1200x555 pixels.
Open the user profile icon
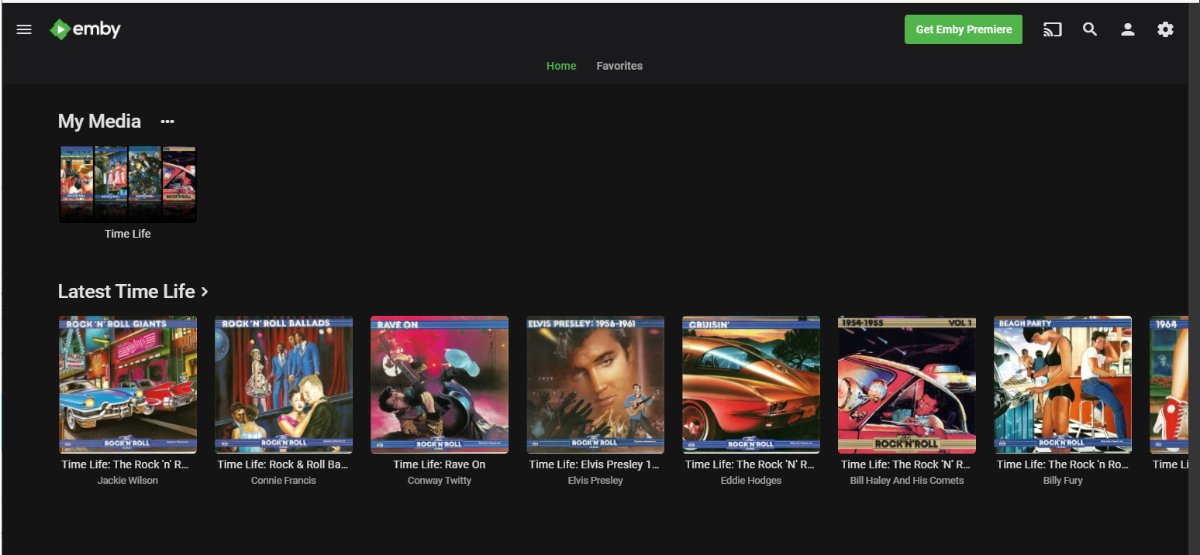coord(1128,29)
